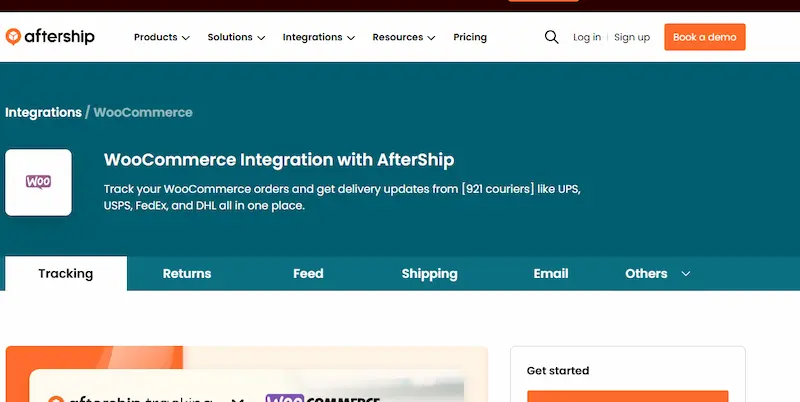Switch to the Returns tab
The width and height of the screenshot is (800, 402).
(187, 273)
